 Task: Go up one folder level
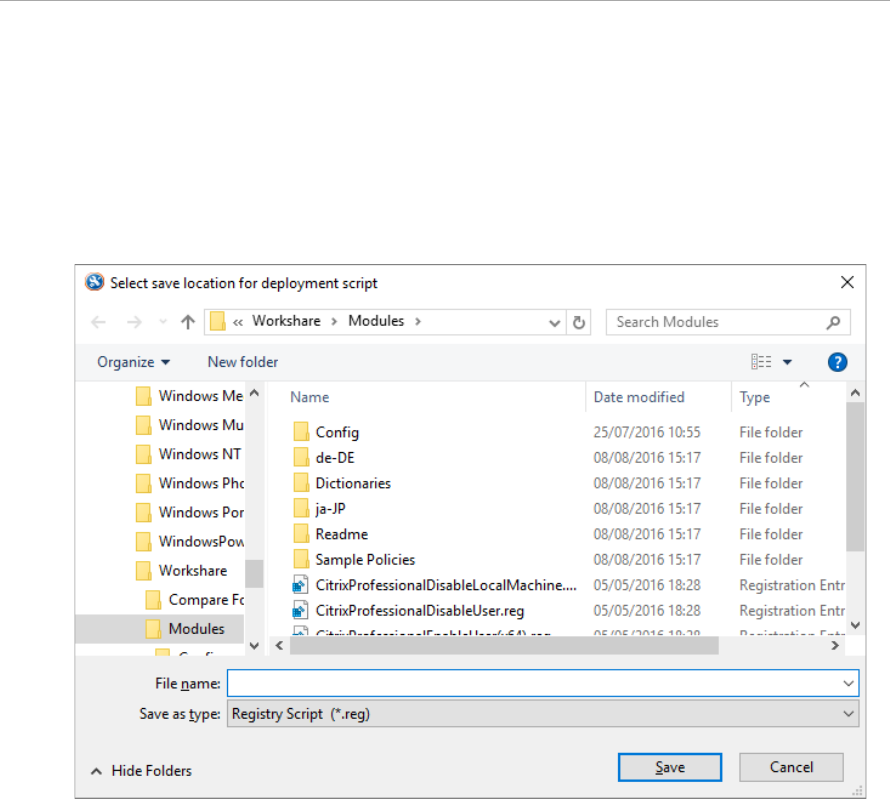tap(188, 322)
